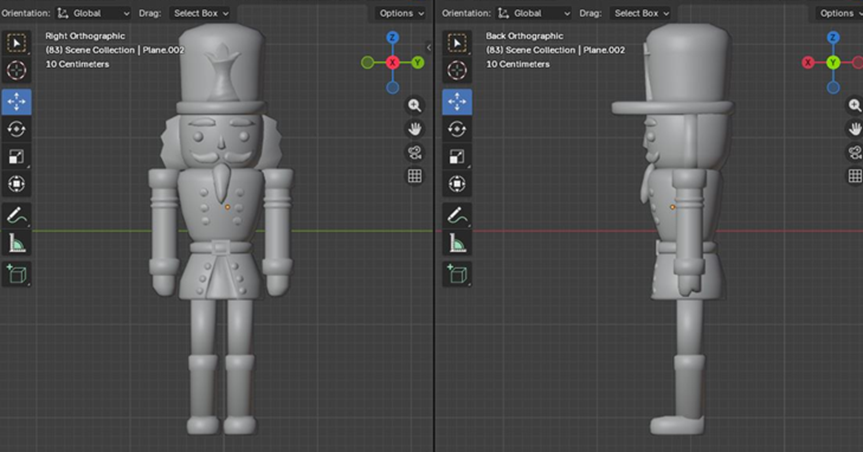Choose the Scale tool in left viewport
Screen dimensions: 863x452
[x=18, y=157]
